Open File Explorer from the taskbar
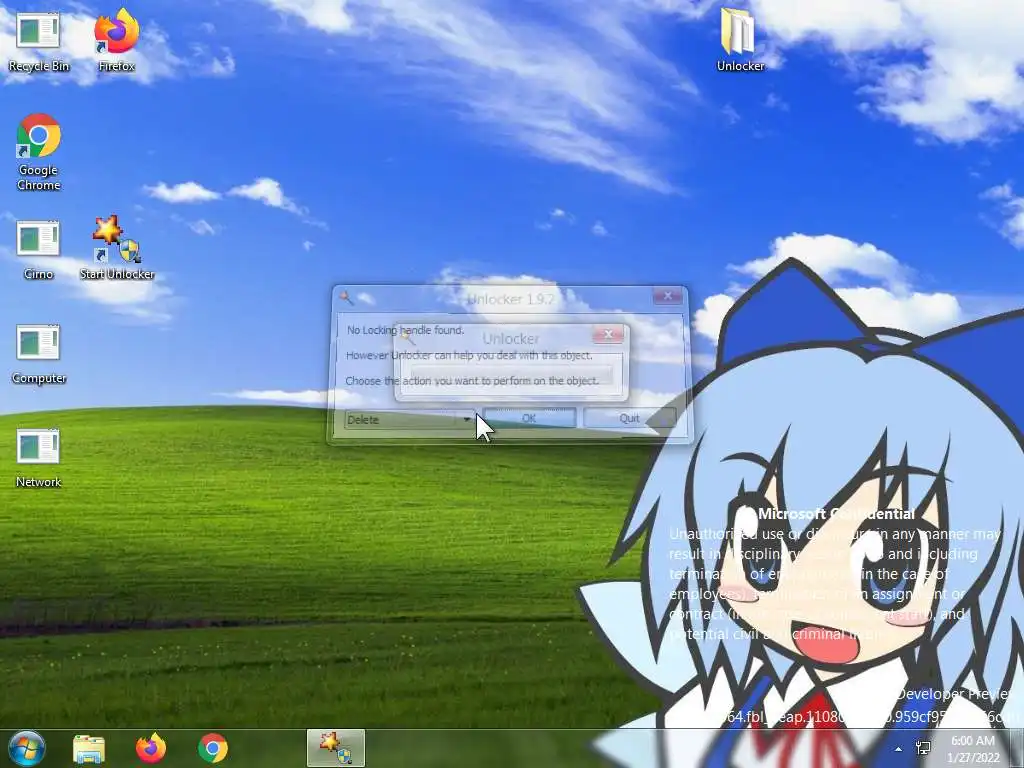Viewport: 1024px width, 768px height. pos(89,749)
